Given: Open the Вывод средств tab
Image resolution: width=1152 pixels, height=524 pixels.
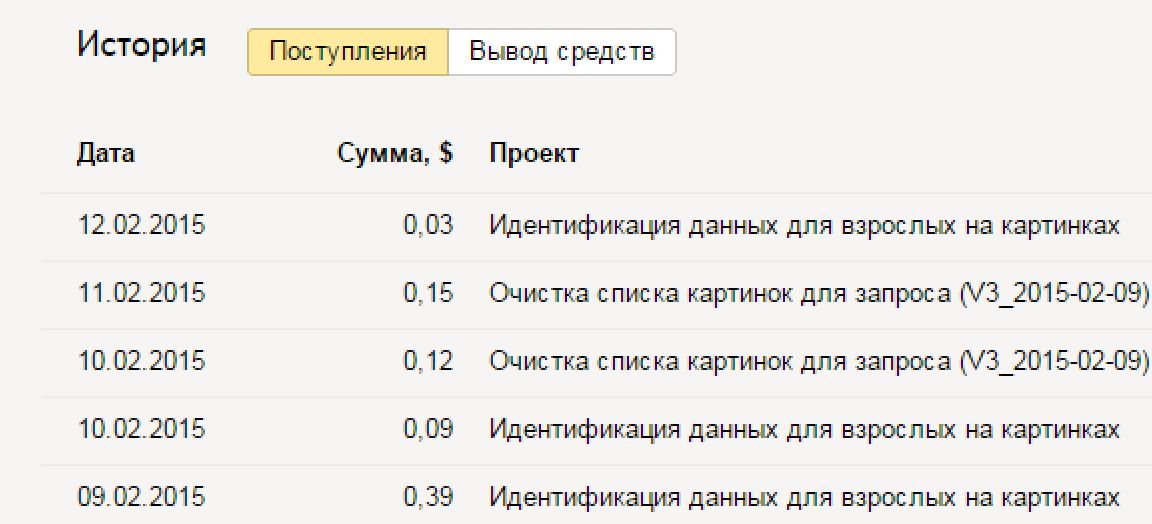Looking at the screenshot, I should (562, 52).
